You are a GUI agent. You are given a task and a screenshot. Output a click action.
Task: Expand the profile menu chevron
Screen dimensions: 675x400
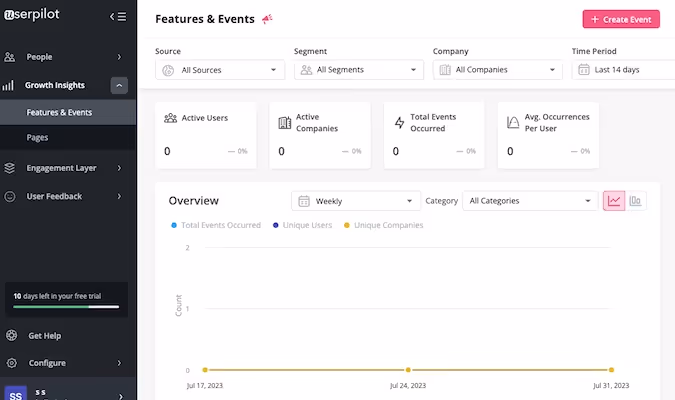121,396
